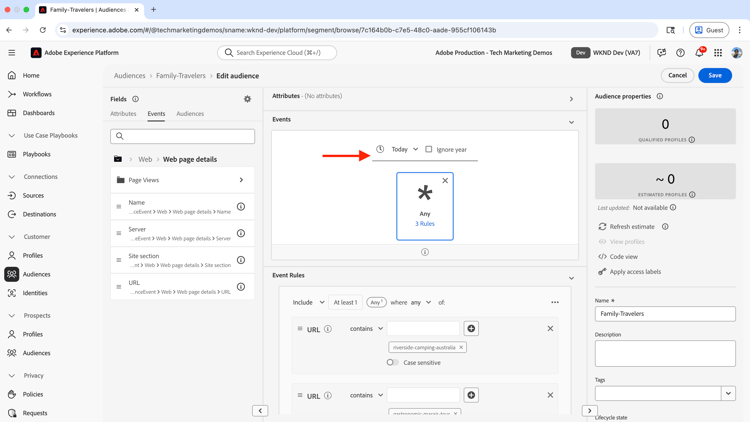Collapse the Connections sidebar group
750x422 pixels.
[x=12, y=177]
